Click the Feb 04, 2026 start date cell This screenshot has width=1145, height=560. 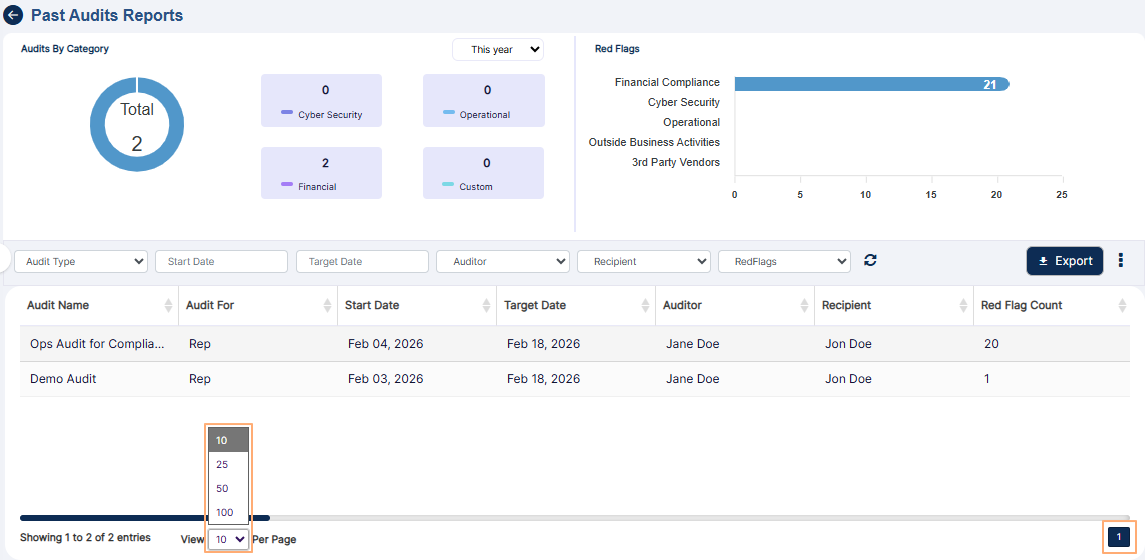pos(386,344)
